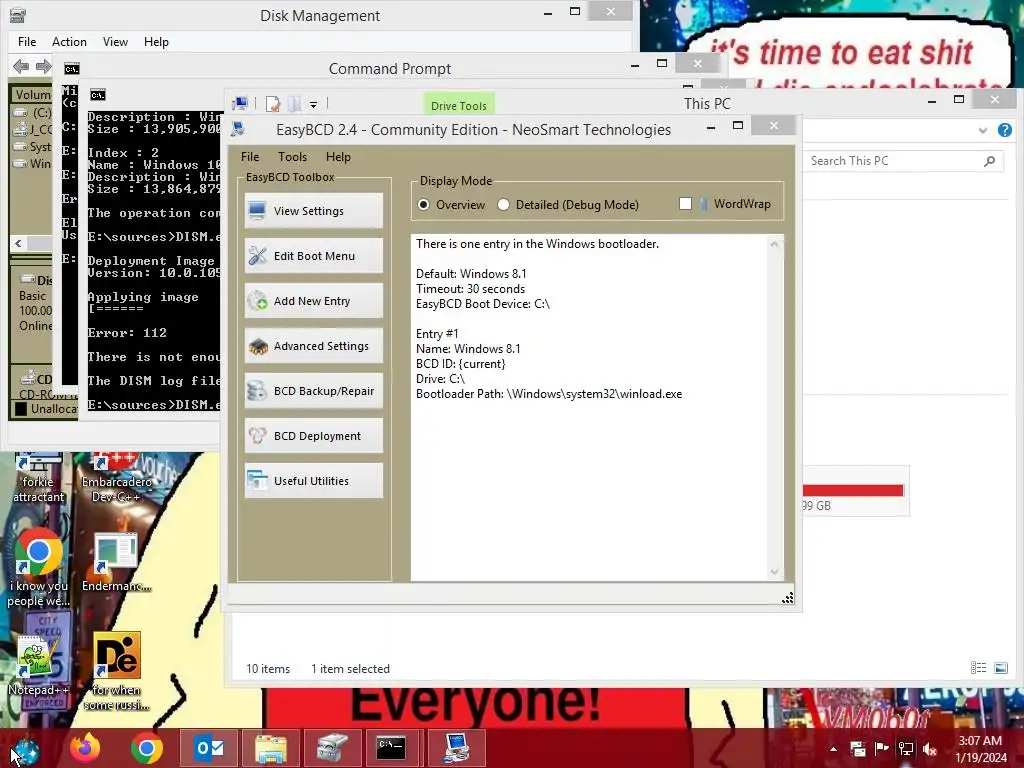Show hidden tray icons arrow
The image size is (1024, 768).
833,749
